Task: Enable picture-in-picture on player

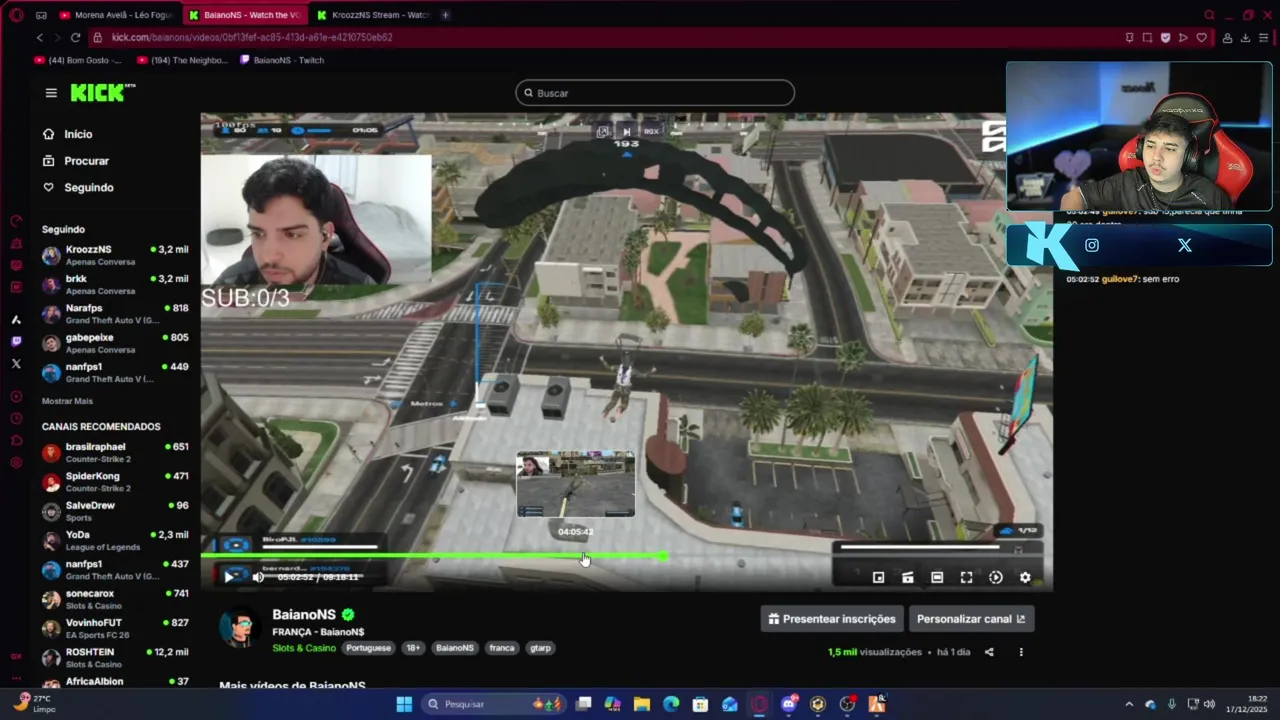Action: pos(878,577)
